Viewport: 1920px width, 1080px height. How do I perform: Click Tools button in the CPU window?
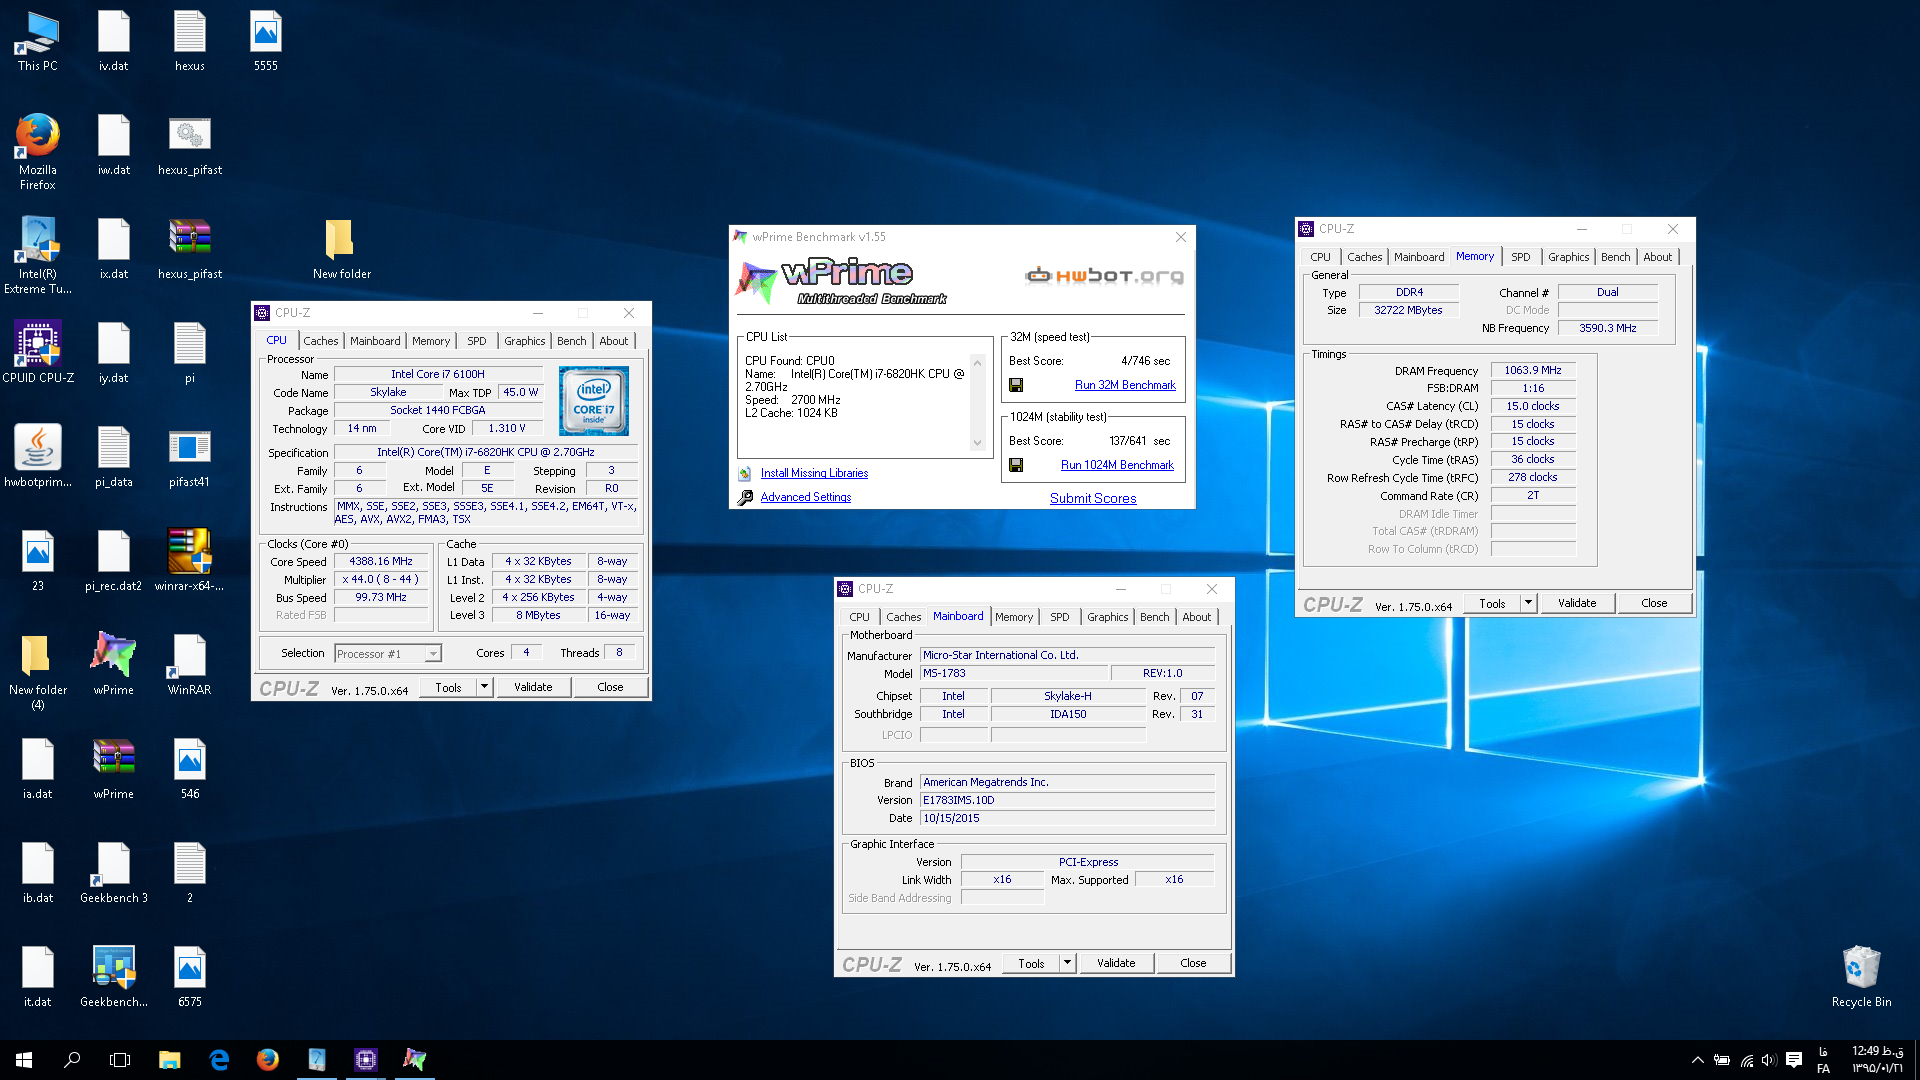coord(448,687)
